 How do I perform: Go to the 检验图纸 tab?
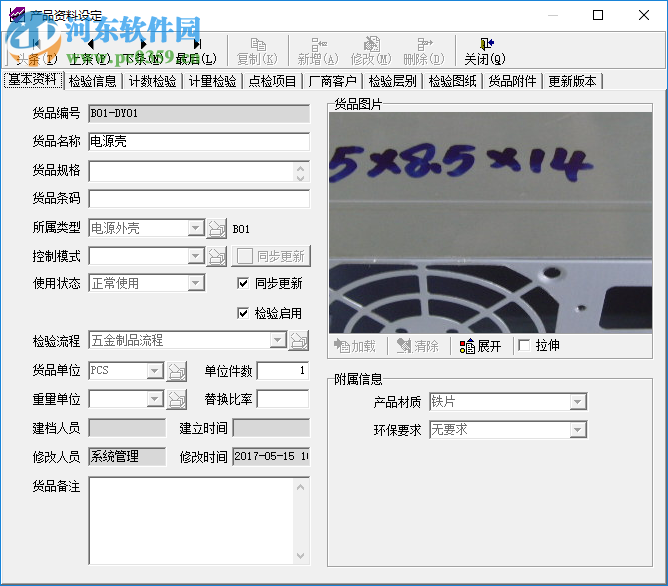(x=452, y=81)
